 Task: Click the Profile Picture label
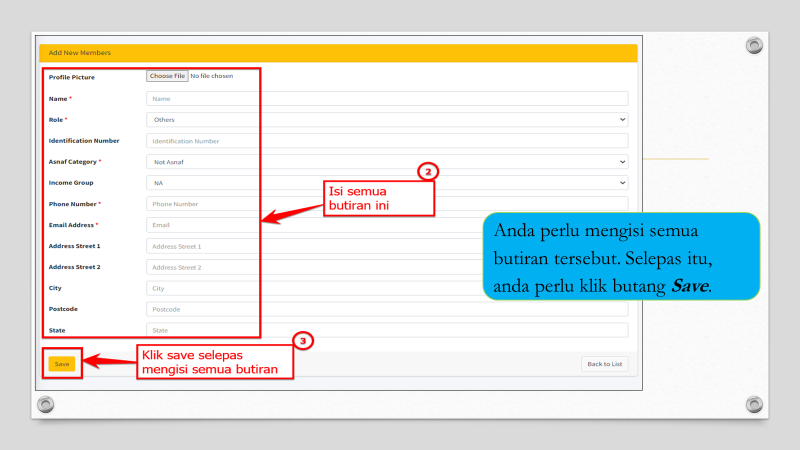71,77
